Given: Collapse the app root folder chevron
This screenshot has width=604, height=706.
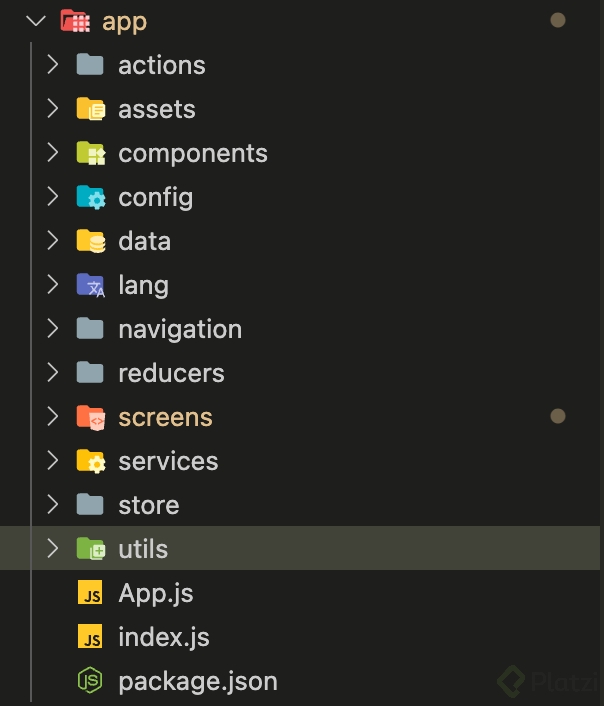Looking at the screenshot, I should (38, 21).
